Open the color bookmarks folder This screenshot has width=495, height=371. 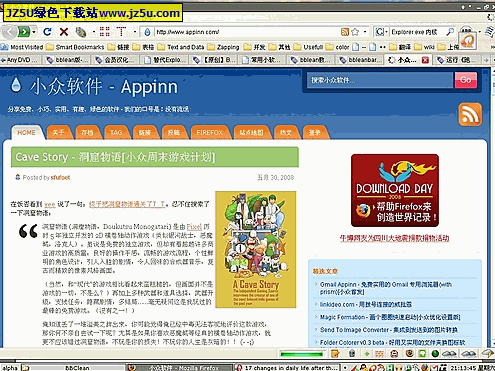coord(338,47)
